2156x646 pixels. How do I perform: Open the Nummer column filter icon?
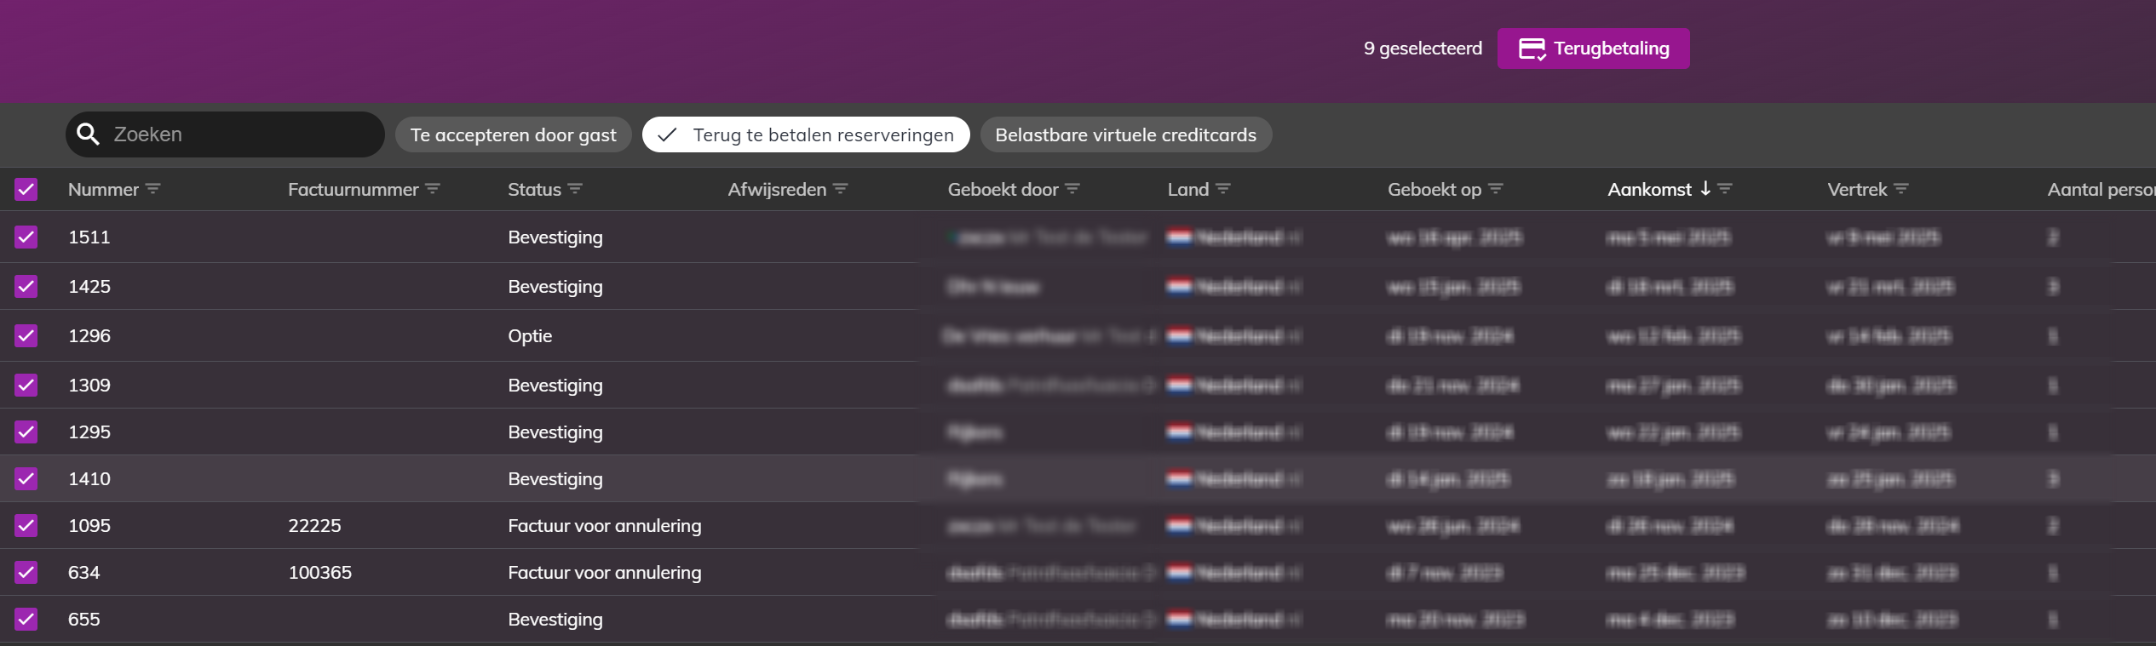click(153, 189)
